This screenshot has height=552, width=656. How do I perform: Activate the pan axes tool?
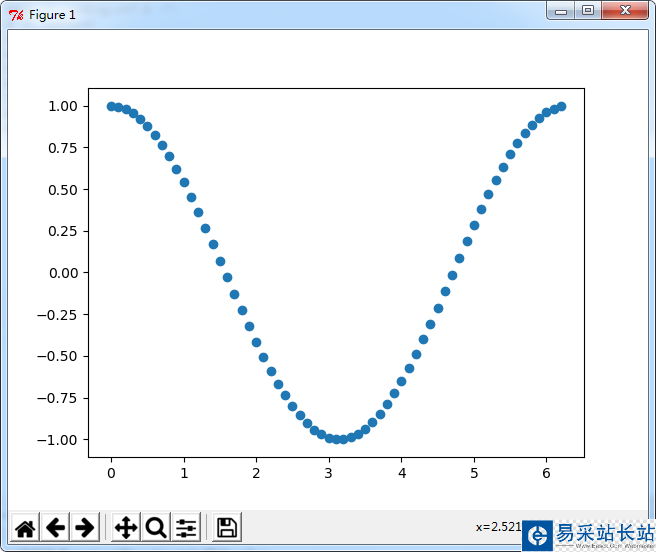126,527
